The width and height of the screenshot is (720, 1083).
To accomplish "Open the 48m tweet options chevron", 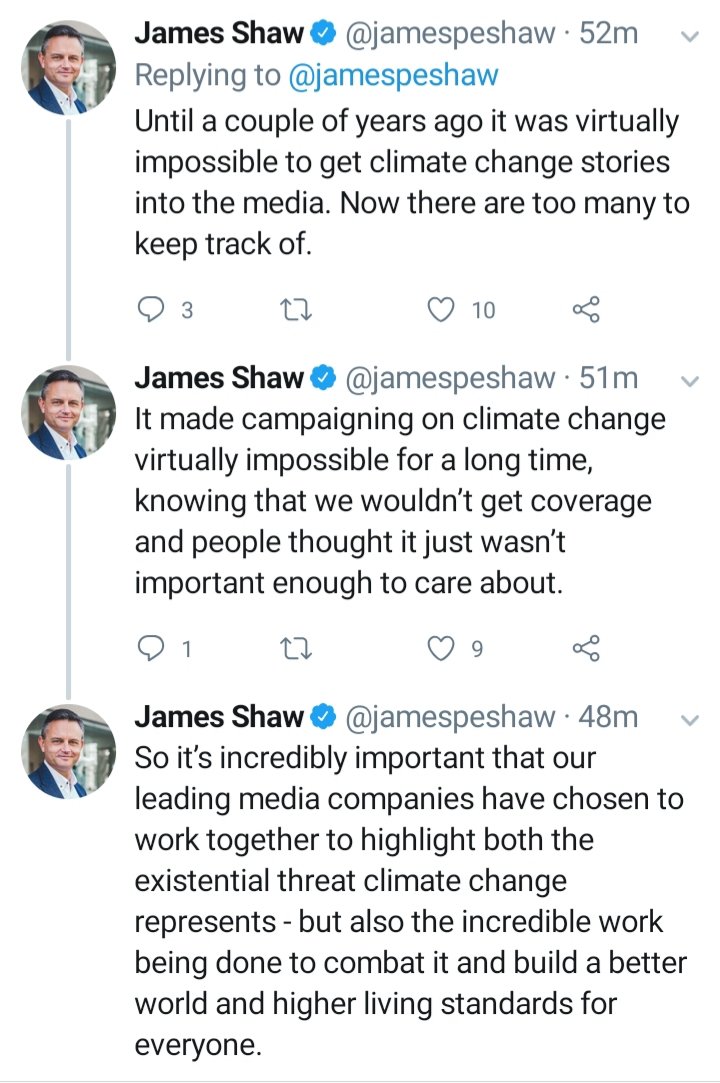I will (x=688, y=719).
